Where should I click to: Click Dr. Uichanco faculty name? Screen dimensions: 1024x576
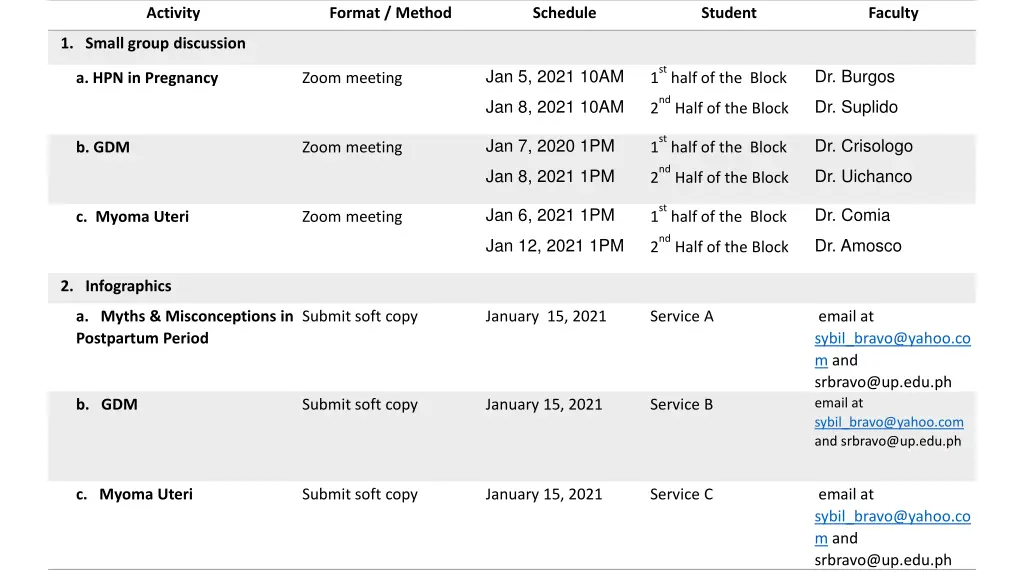click(x=863, y=177)
